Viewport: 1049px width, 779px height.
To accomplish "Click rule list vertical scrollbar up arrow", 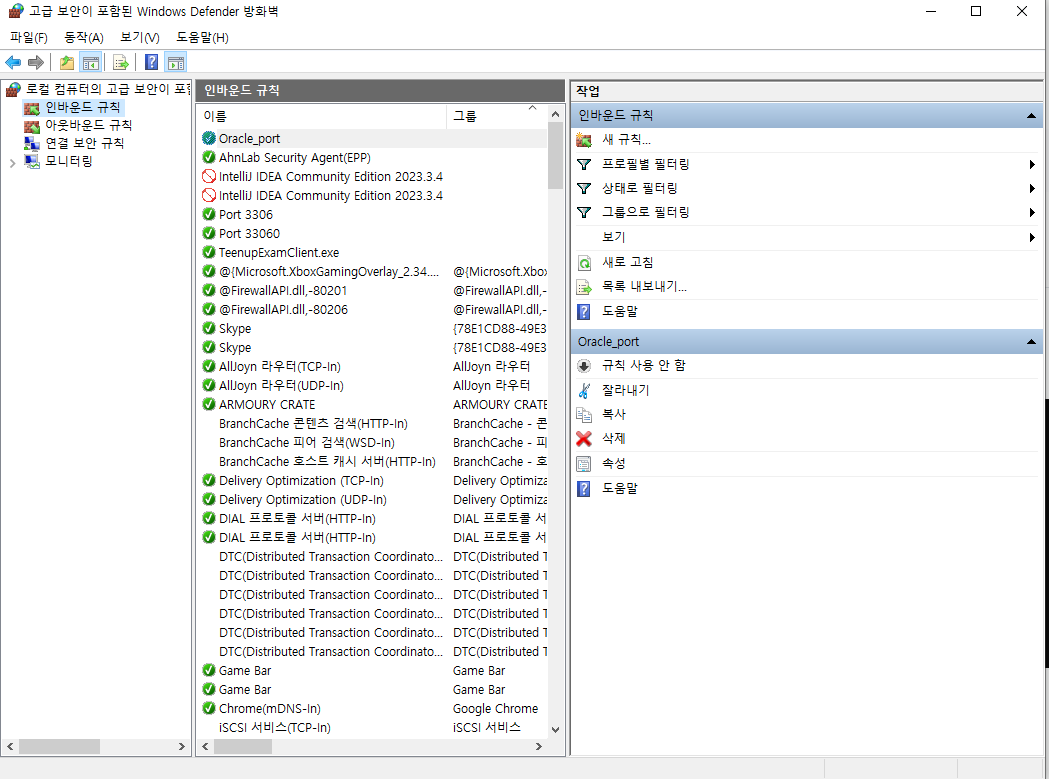I will [555, 114].
